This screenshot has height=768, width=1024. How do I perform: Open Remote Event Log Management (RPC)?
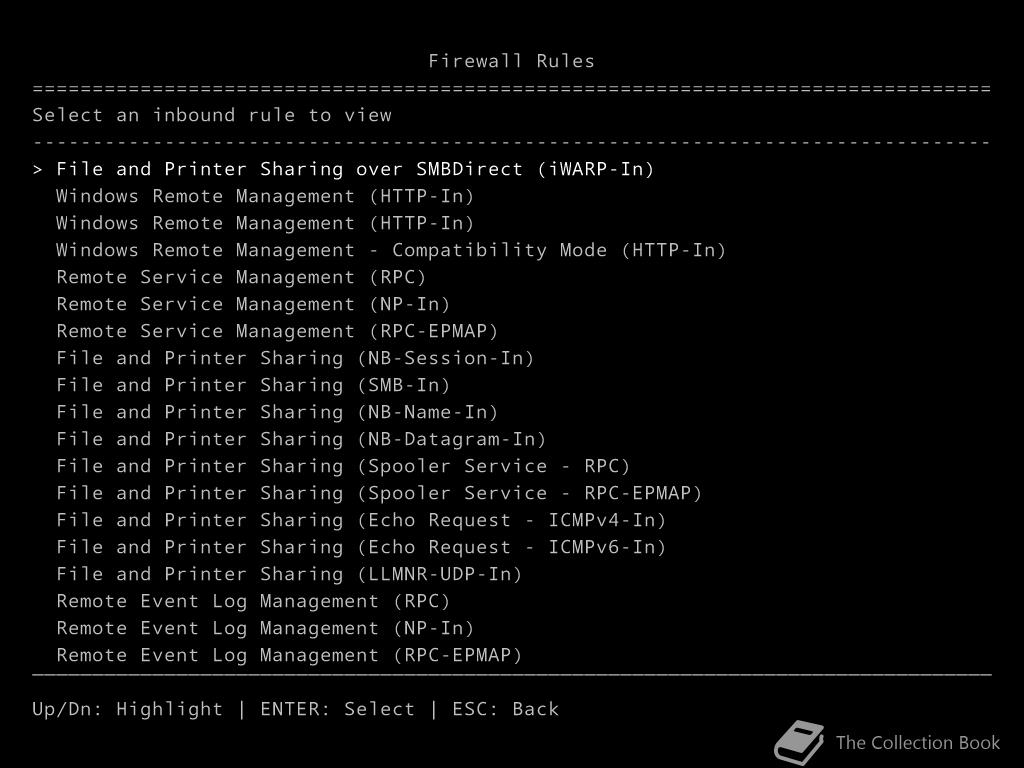(x=253, y=601)
